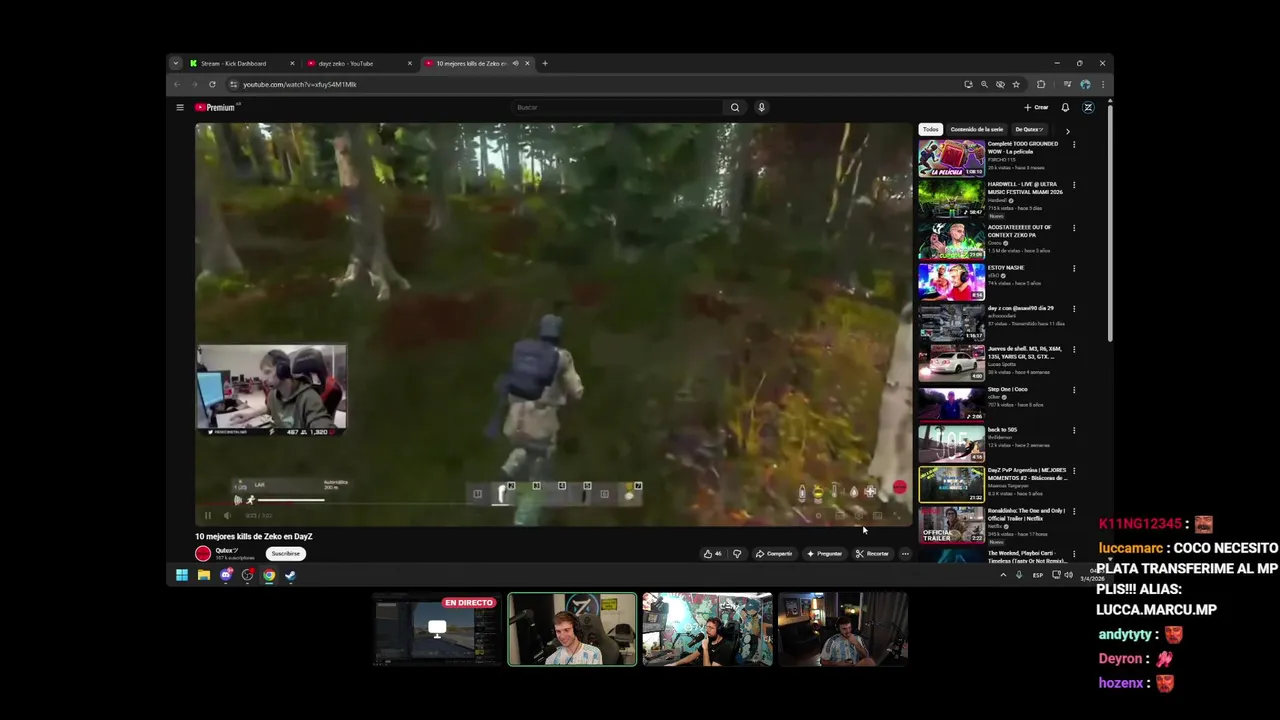This screenshot has width=1280, height=720.
Task: Click the youtube.com address bar
Action: pyautogui.click(x=595, y=84)
